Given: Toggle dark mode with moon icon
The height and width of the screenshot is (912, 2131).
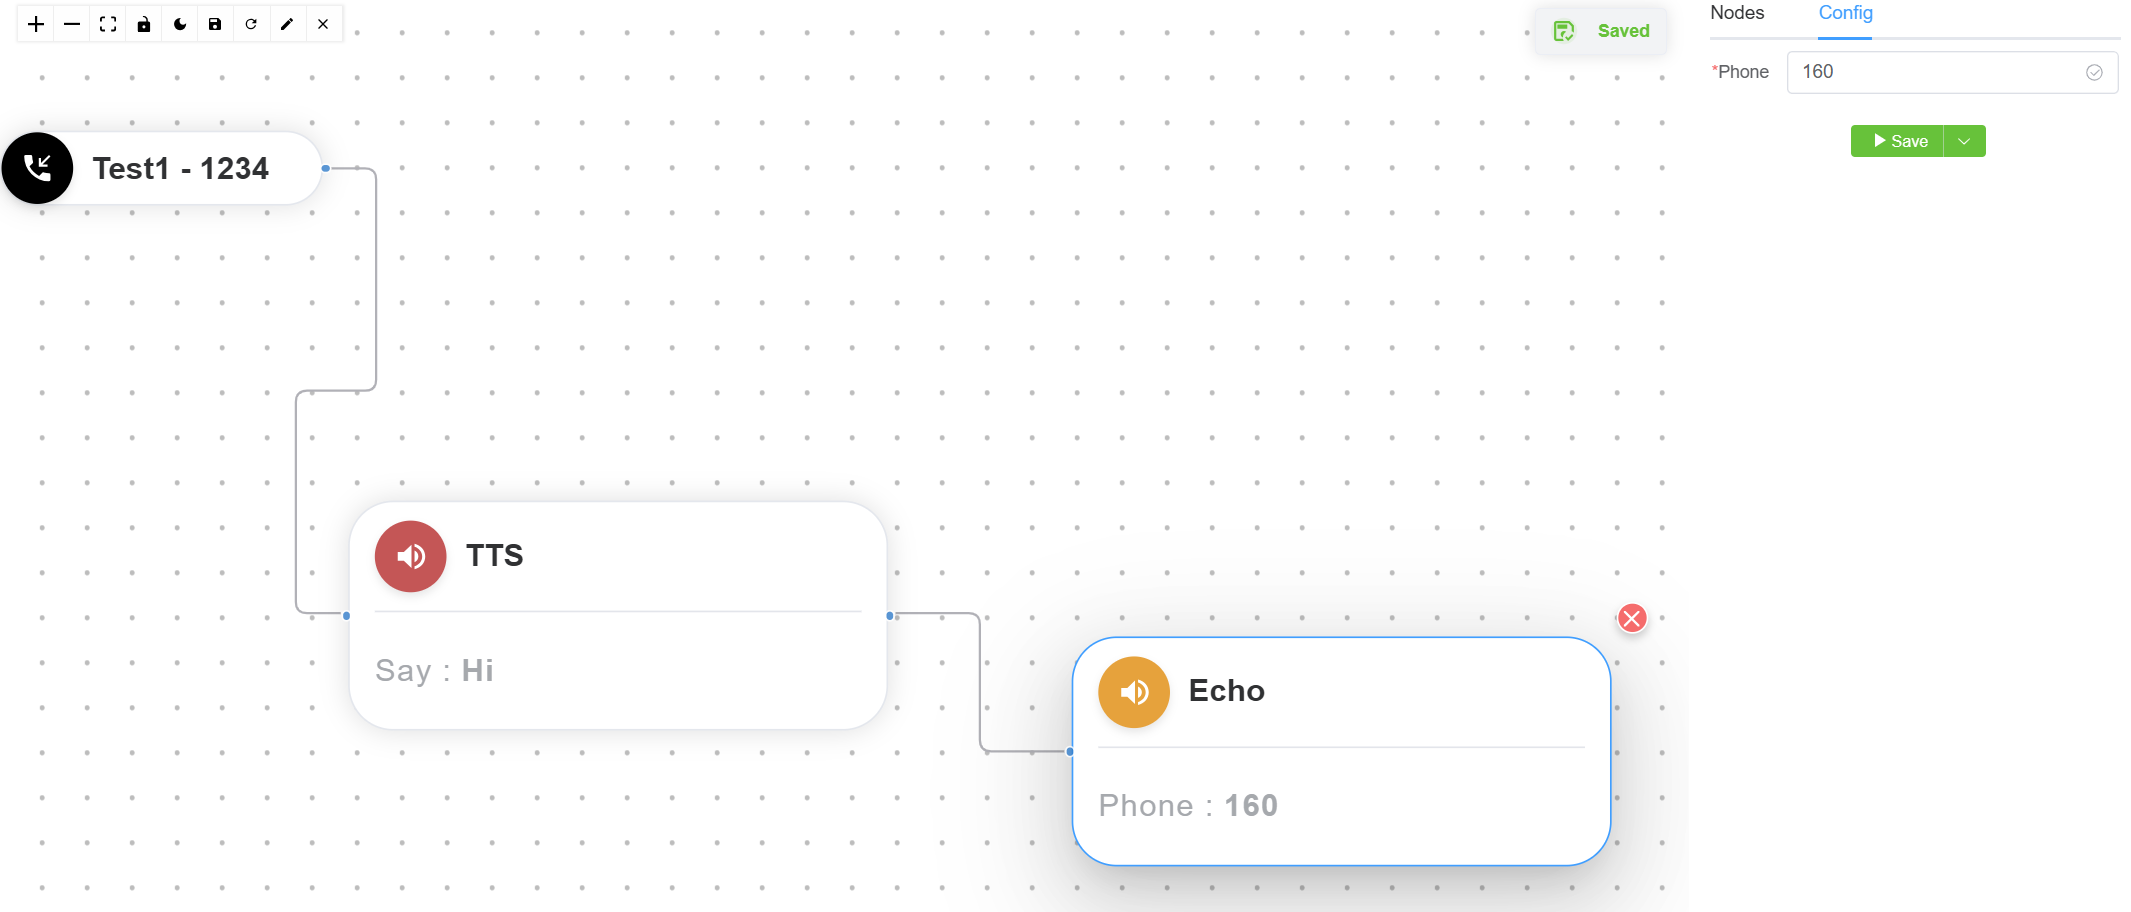Looking at the screenshot, I should click(x=180, y=24).
